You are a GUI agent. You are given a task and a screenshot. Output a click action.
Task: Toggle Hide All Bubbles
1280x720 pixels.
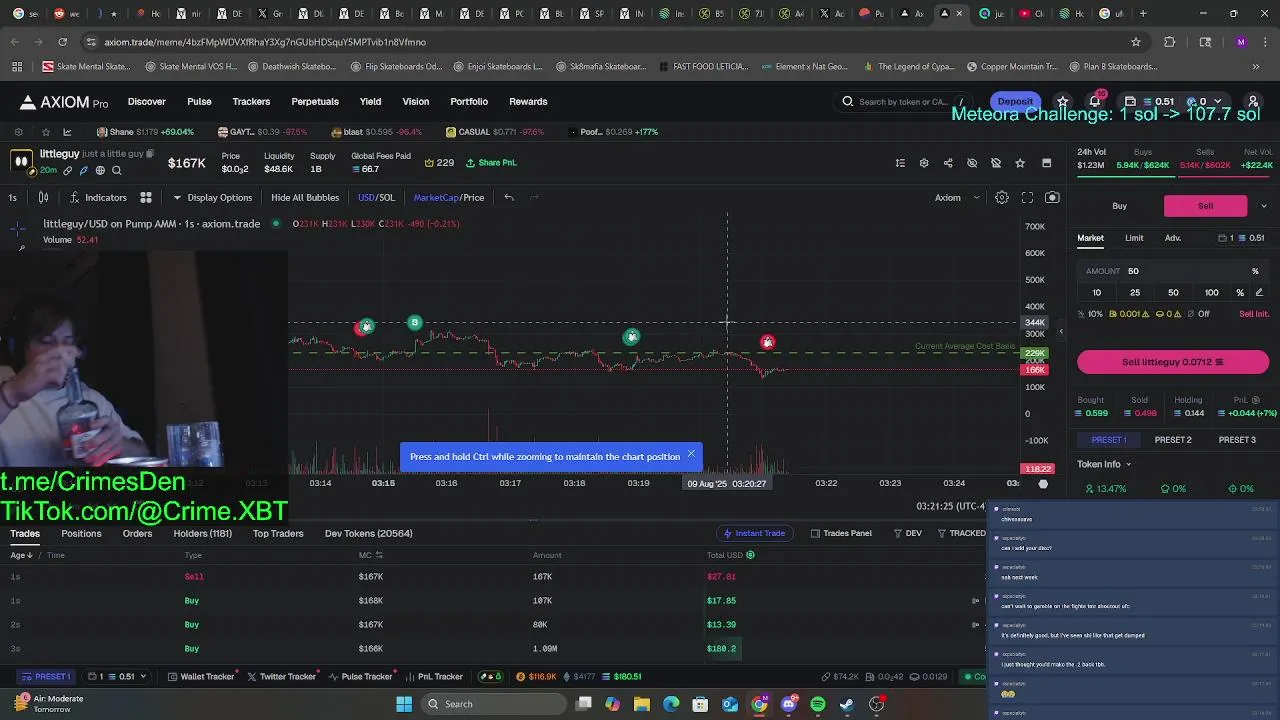pyautogui.click(x=305, y=198)
